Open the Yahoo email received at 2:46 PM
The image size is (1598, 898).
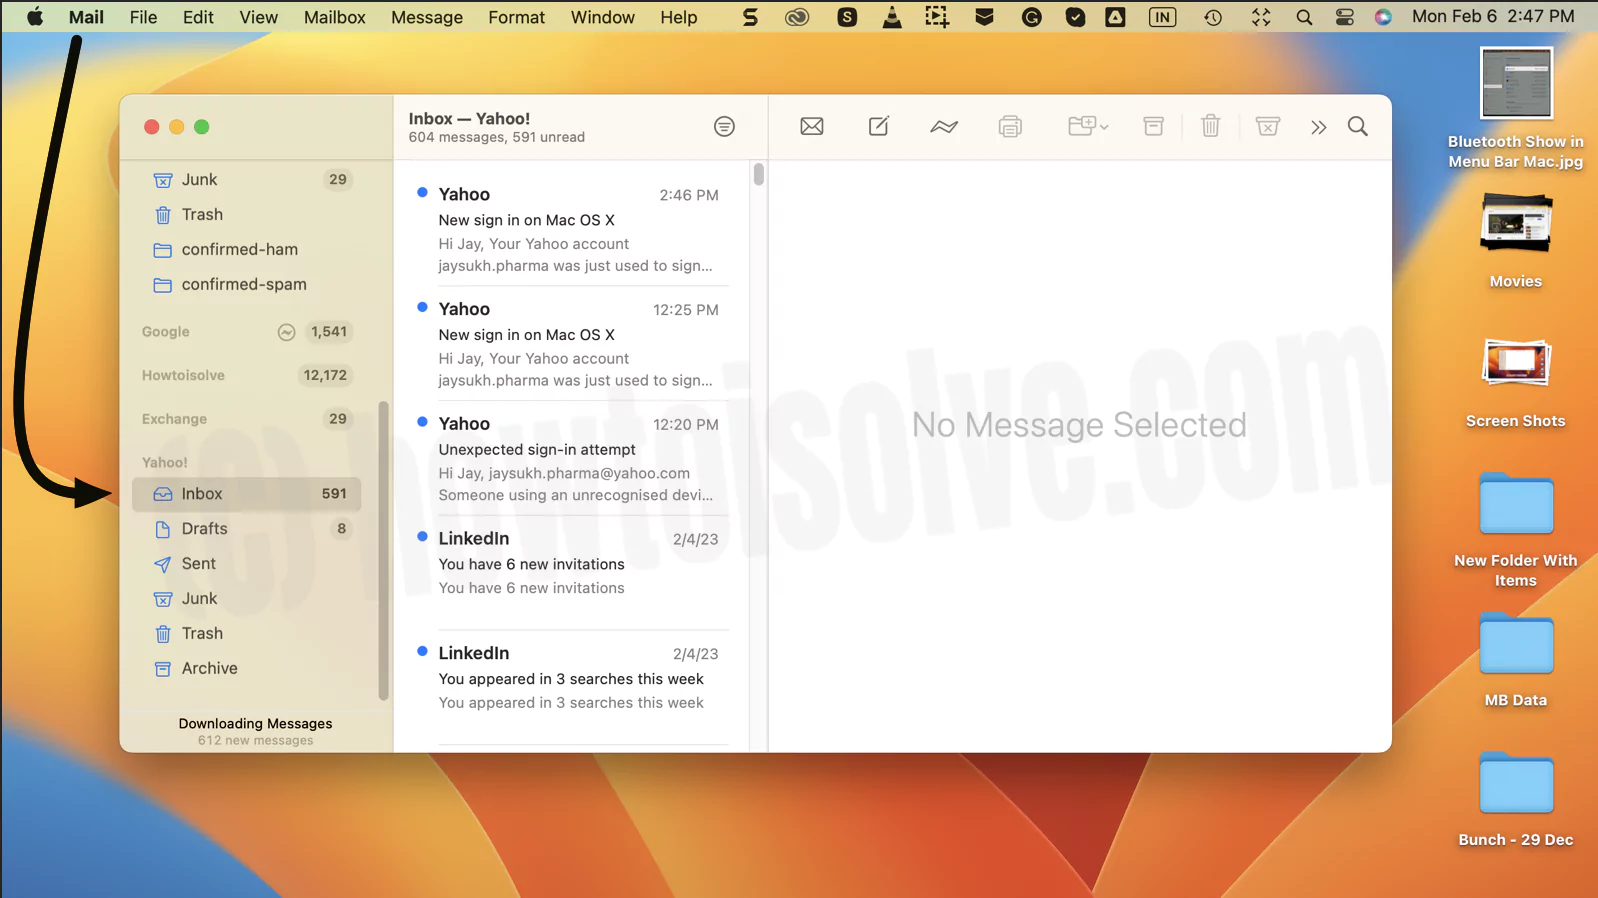[573, 229]
